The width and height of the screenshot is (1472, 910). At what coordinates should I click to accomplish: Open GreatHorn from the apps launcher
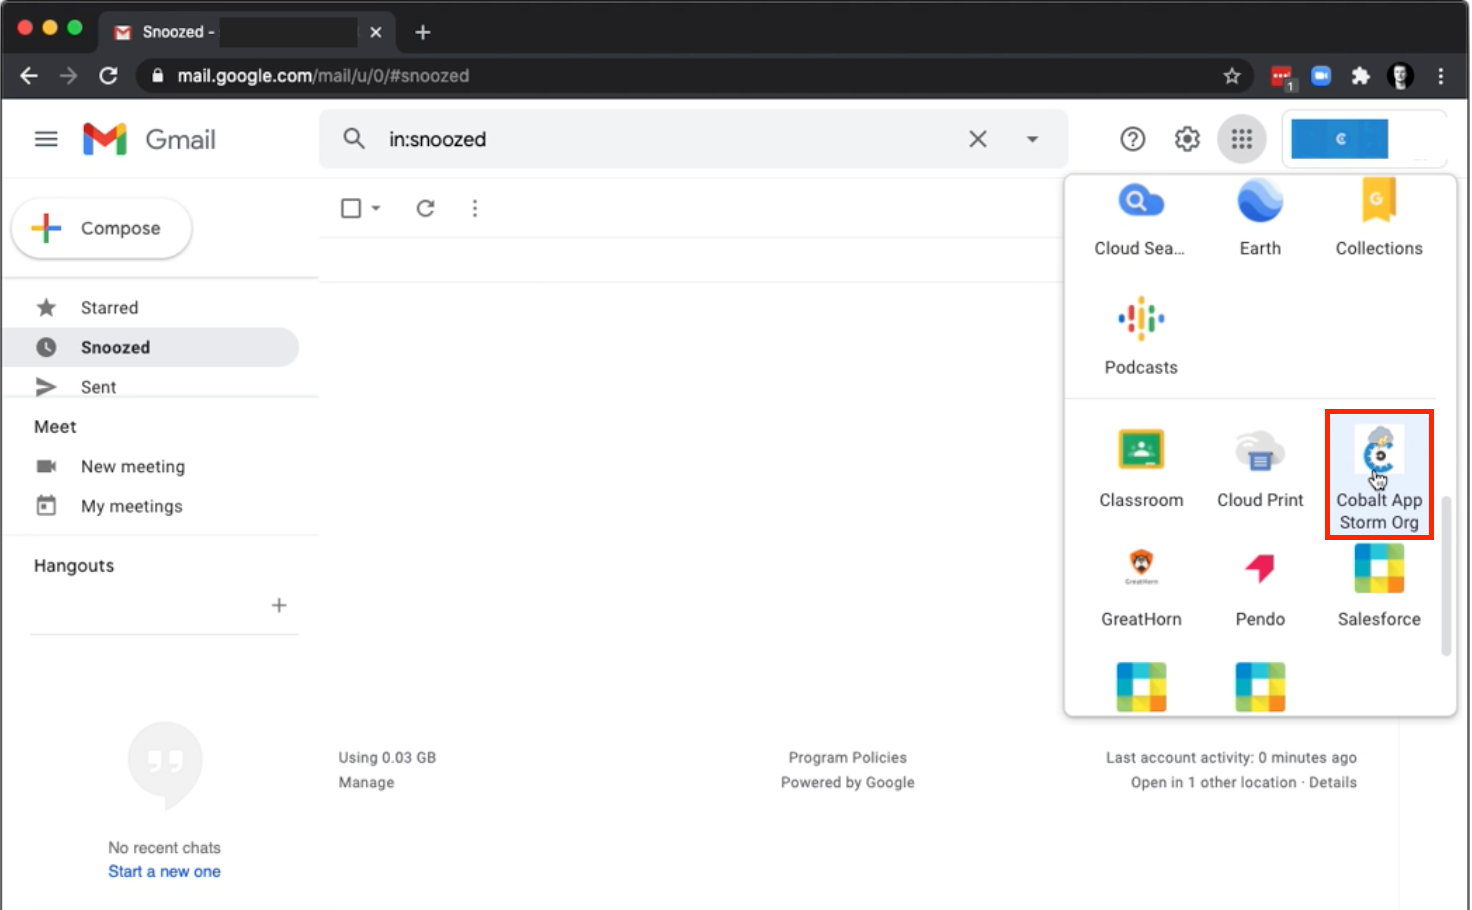pos(1140,585)
